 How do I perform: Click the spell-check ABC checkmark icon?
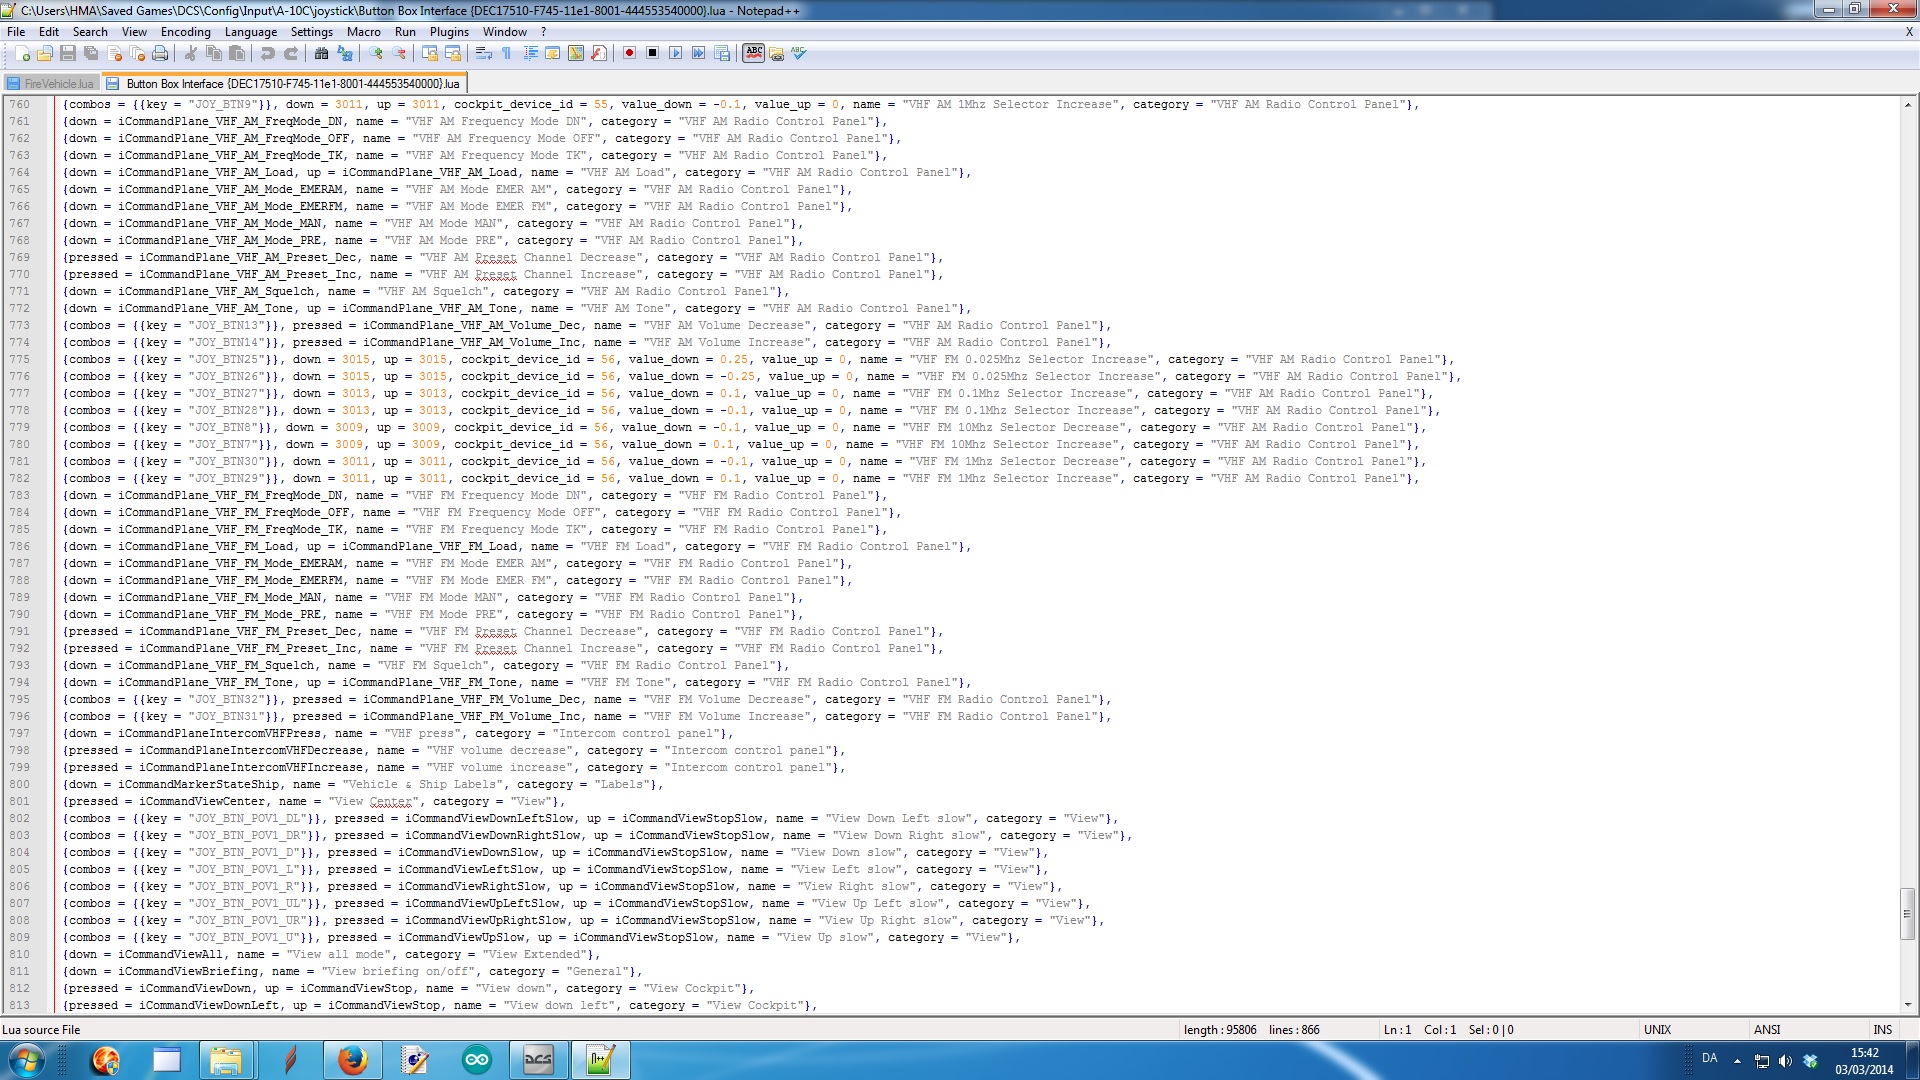click(798, 53)
